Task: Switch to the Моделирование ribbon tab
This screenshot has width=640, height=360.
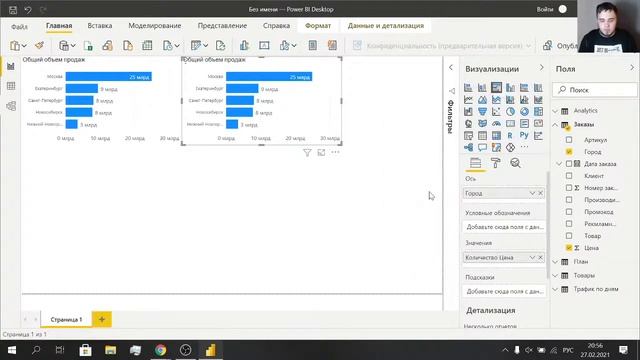Action: (155, 25)
